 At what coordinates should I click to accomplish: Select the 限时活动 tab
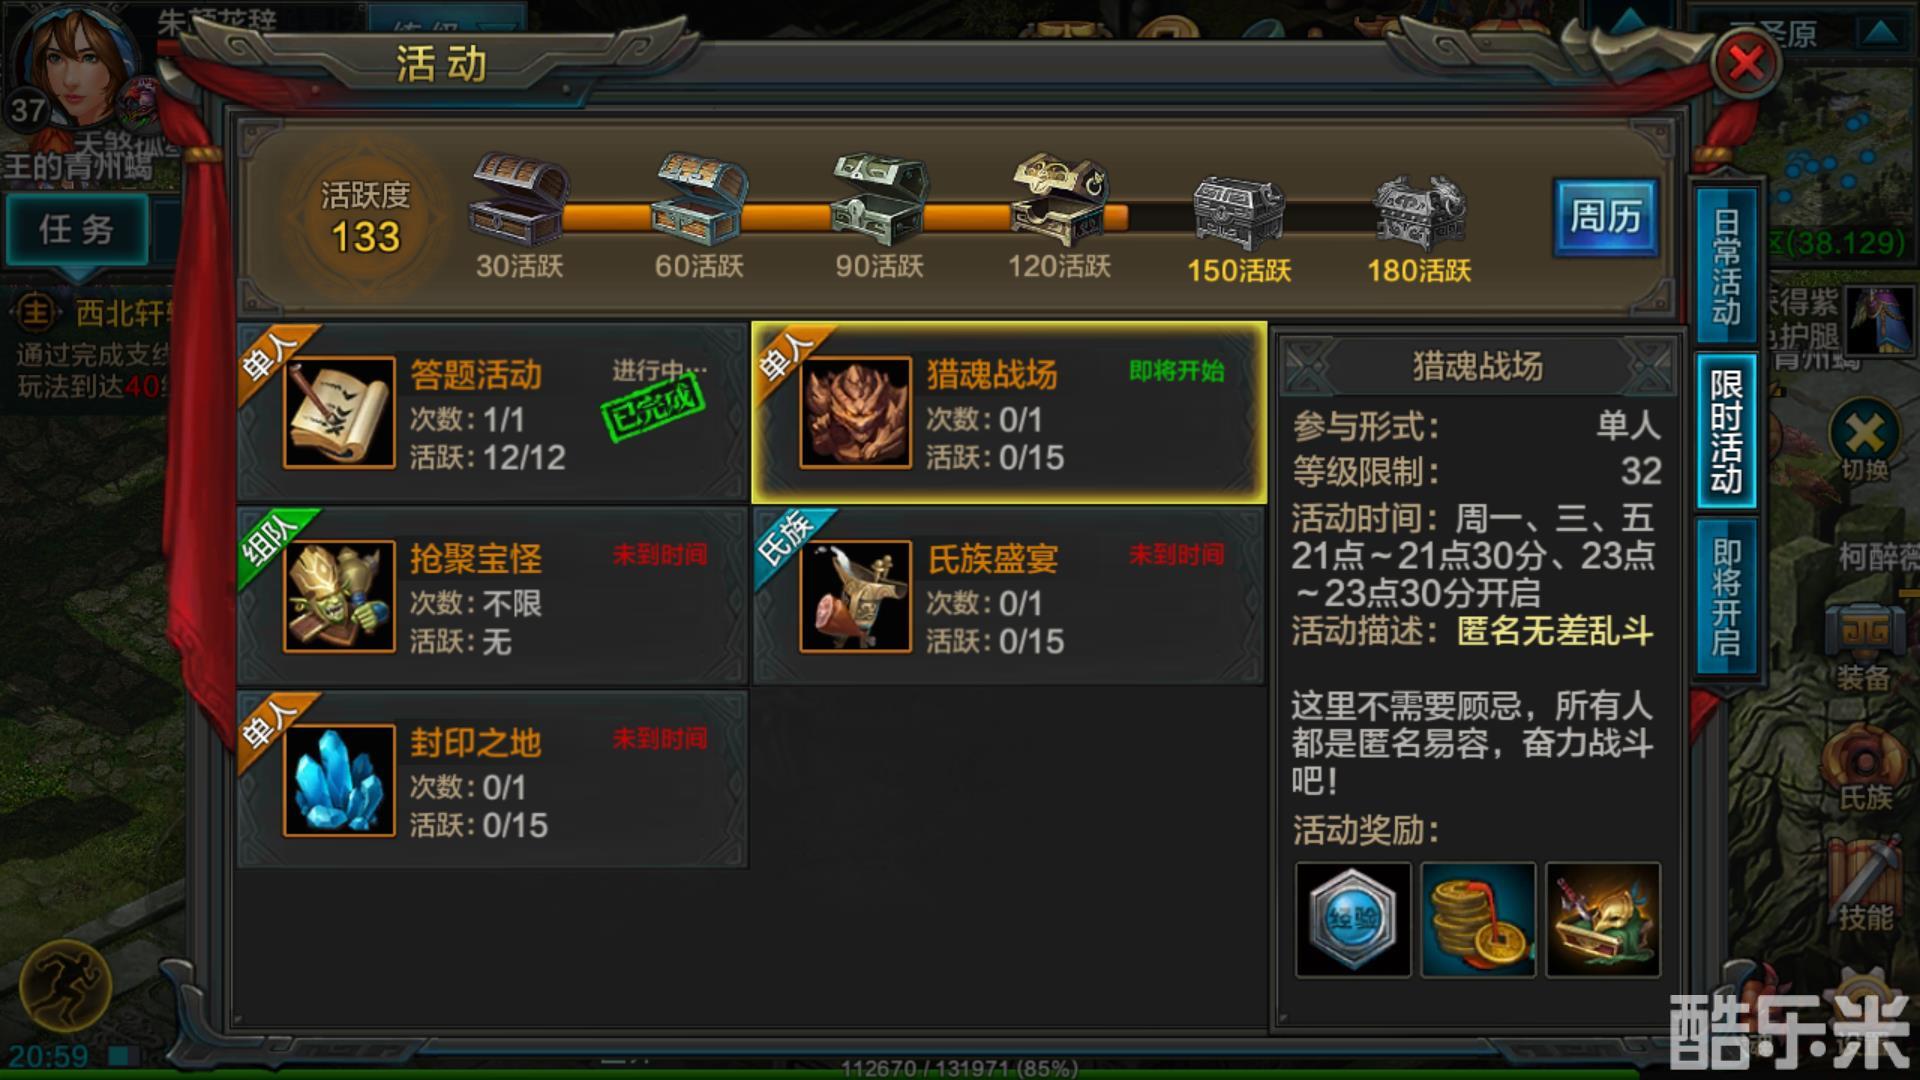coord(1727,430)
